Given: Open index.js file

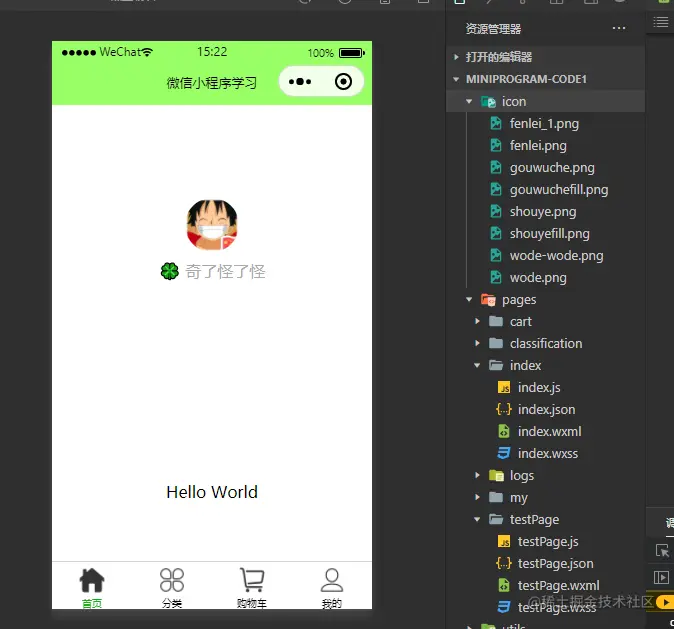Looking at the screenshot, I should click(539, 387).
